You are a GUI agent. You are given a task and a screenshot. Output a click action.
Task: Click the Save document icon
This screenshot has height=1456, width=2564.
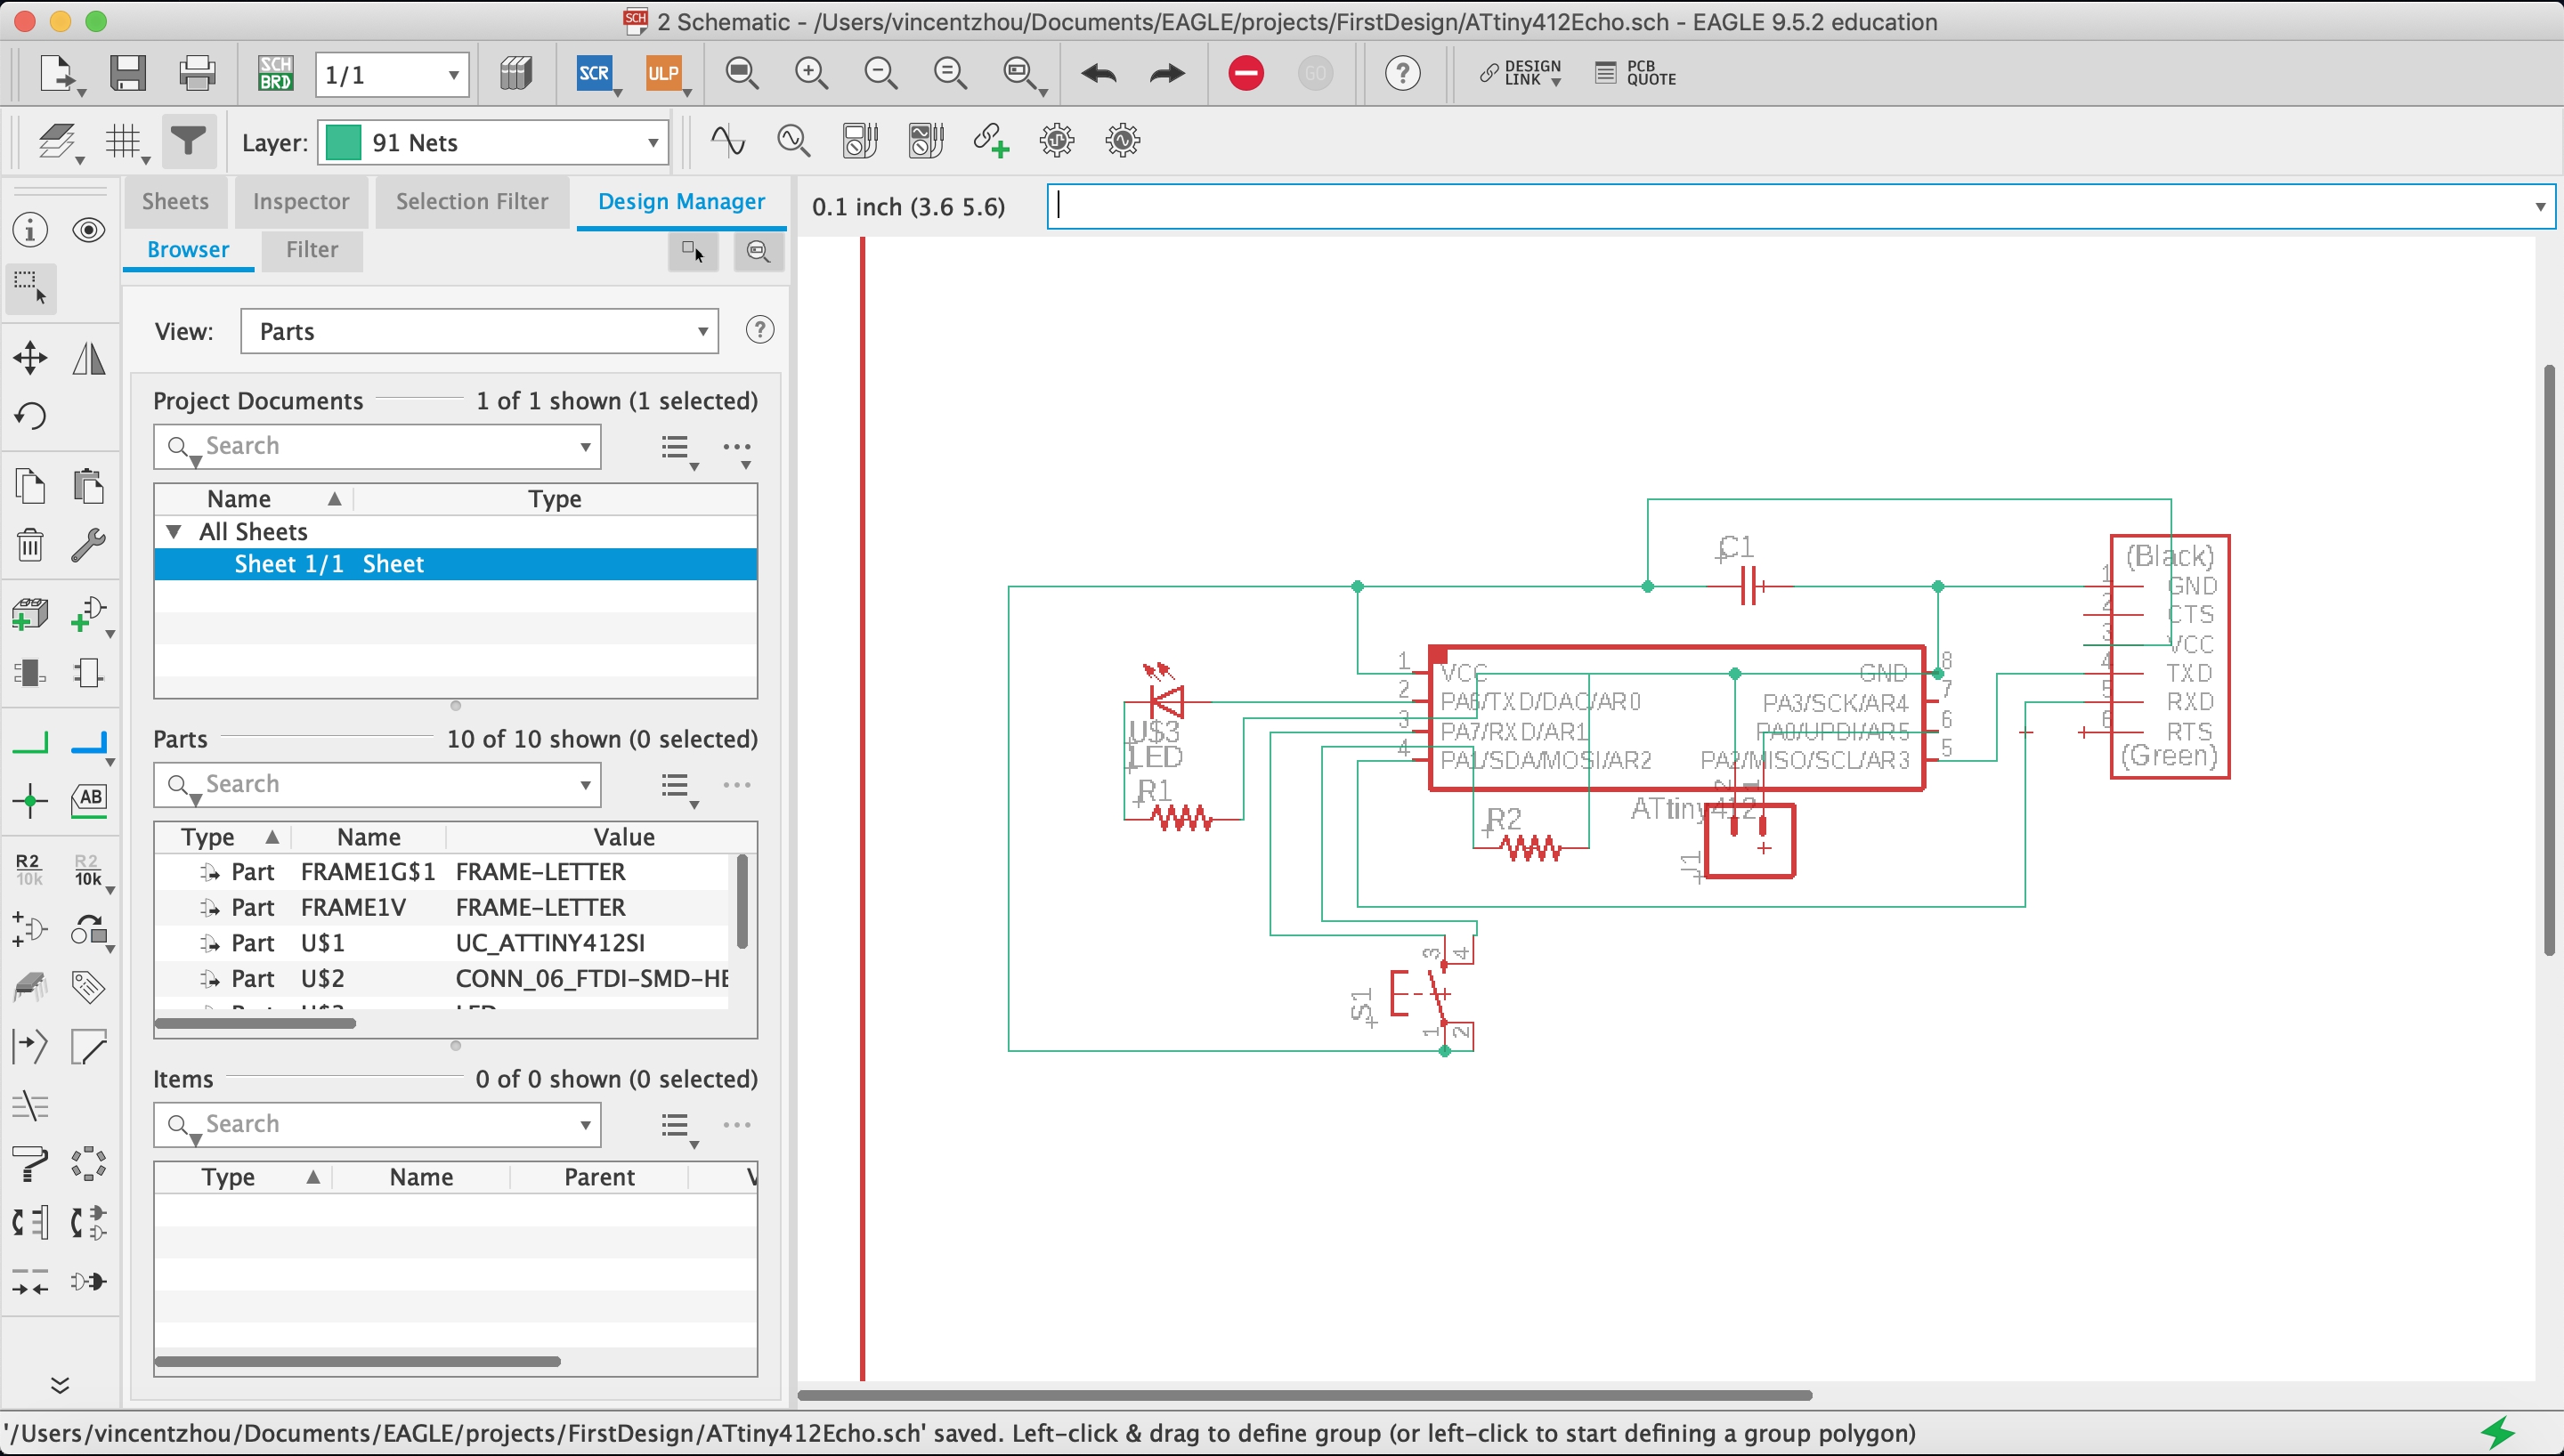[128, 74]
